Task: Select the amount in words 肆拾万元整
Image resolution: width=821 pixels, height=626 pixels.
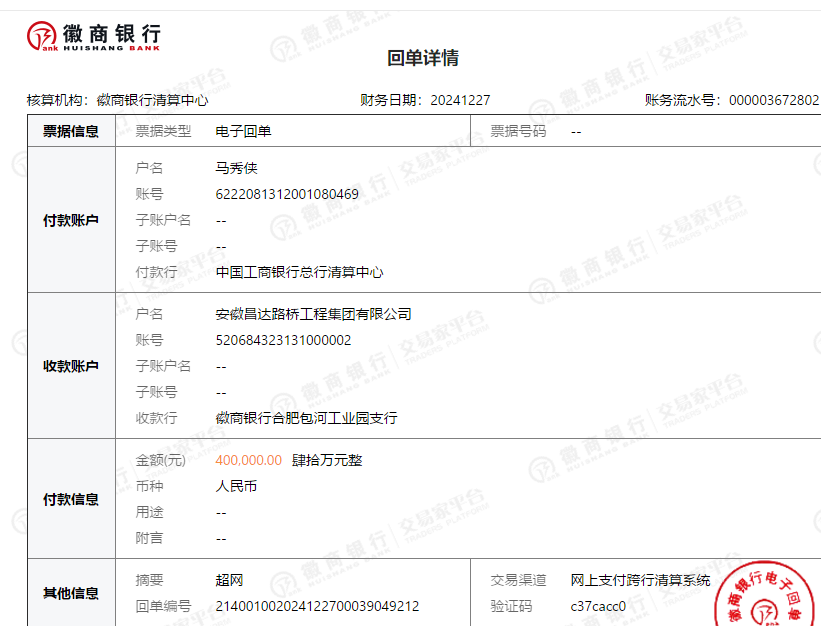Action: [327, 460]
